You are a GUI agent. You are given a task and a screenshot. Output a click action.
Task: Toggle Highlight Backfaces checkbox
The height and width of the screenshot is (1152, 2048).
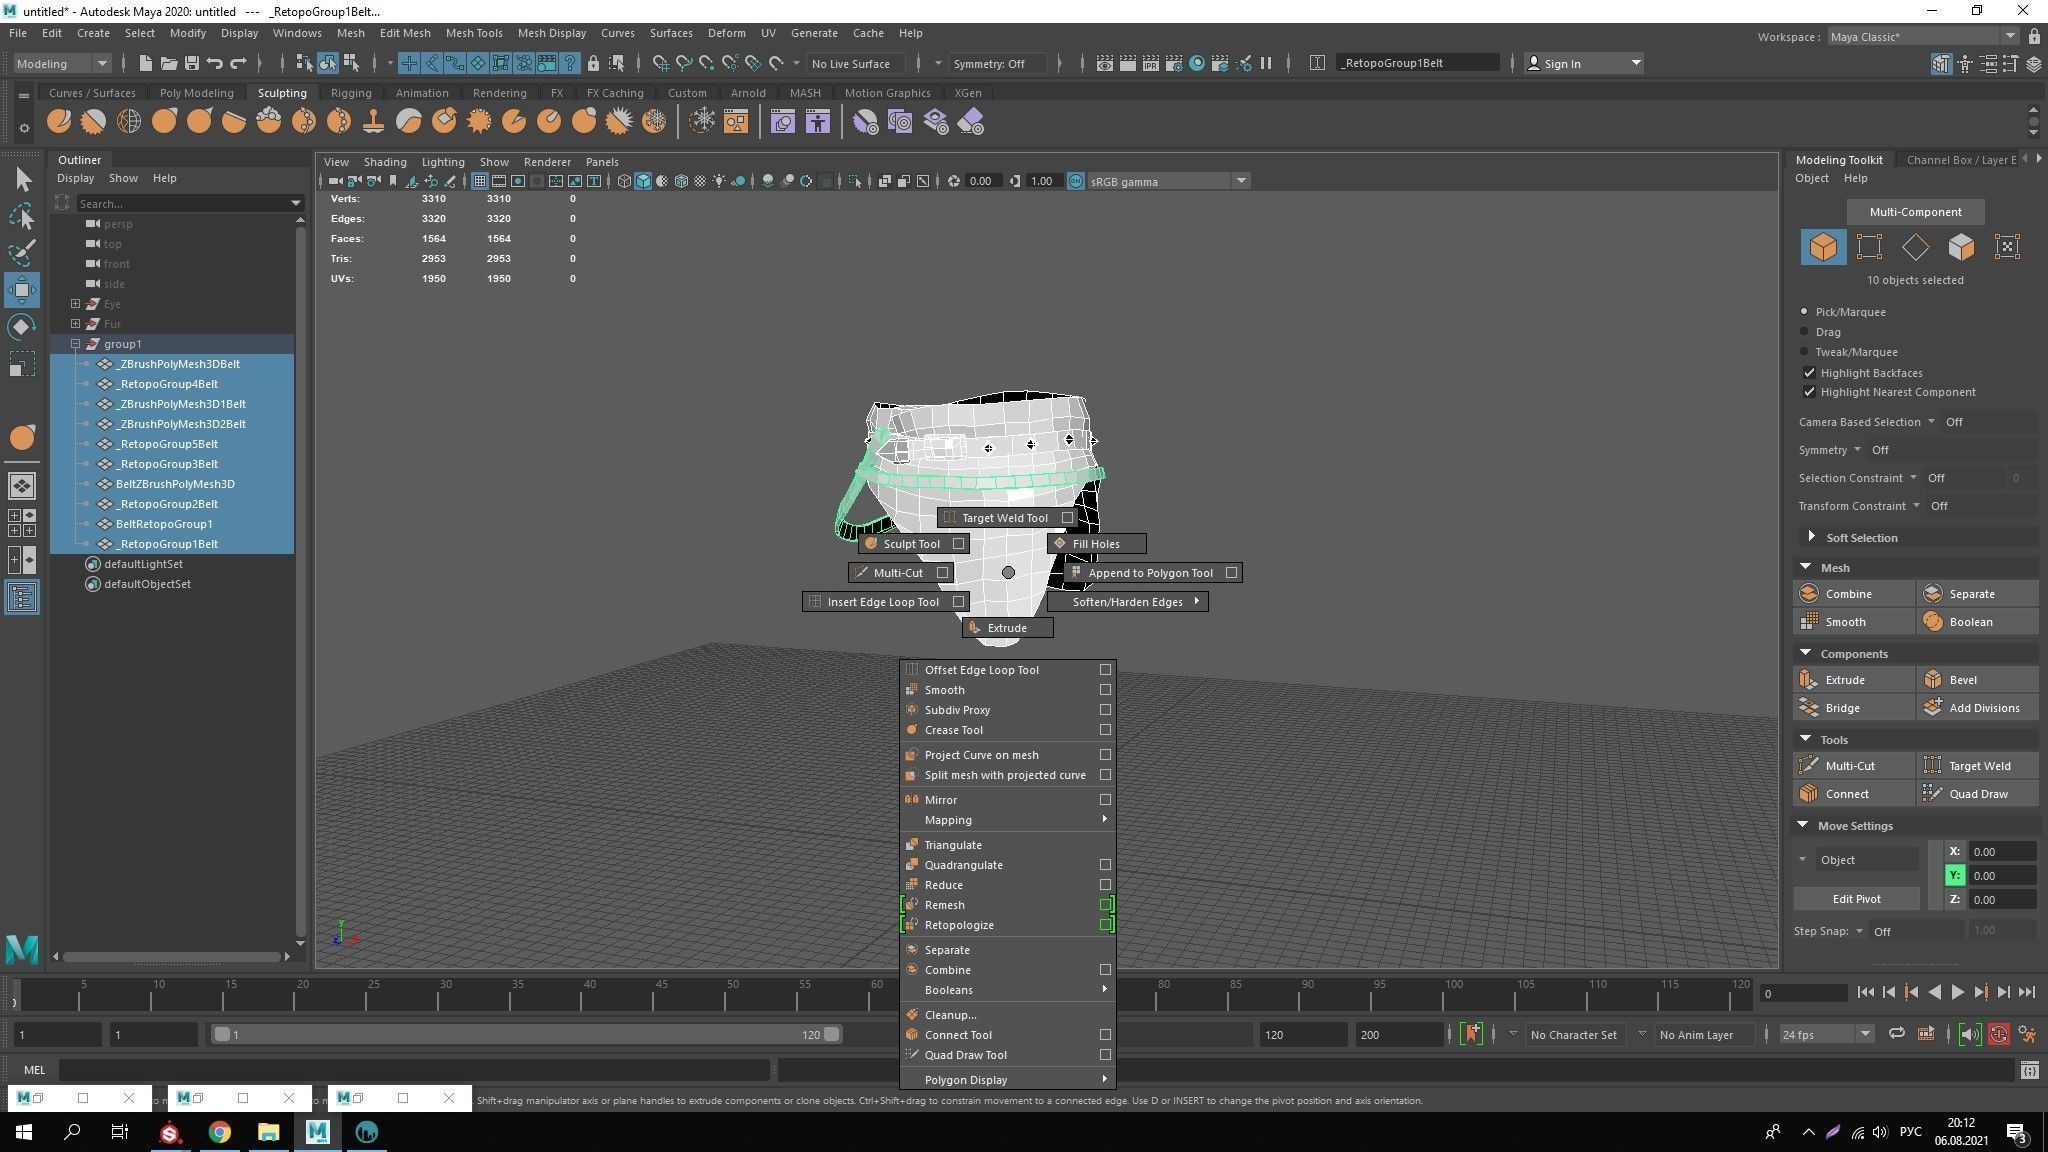tap(1809, 373)
